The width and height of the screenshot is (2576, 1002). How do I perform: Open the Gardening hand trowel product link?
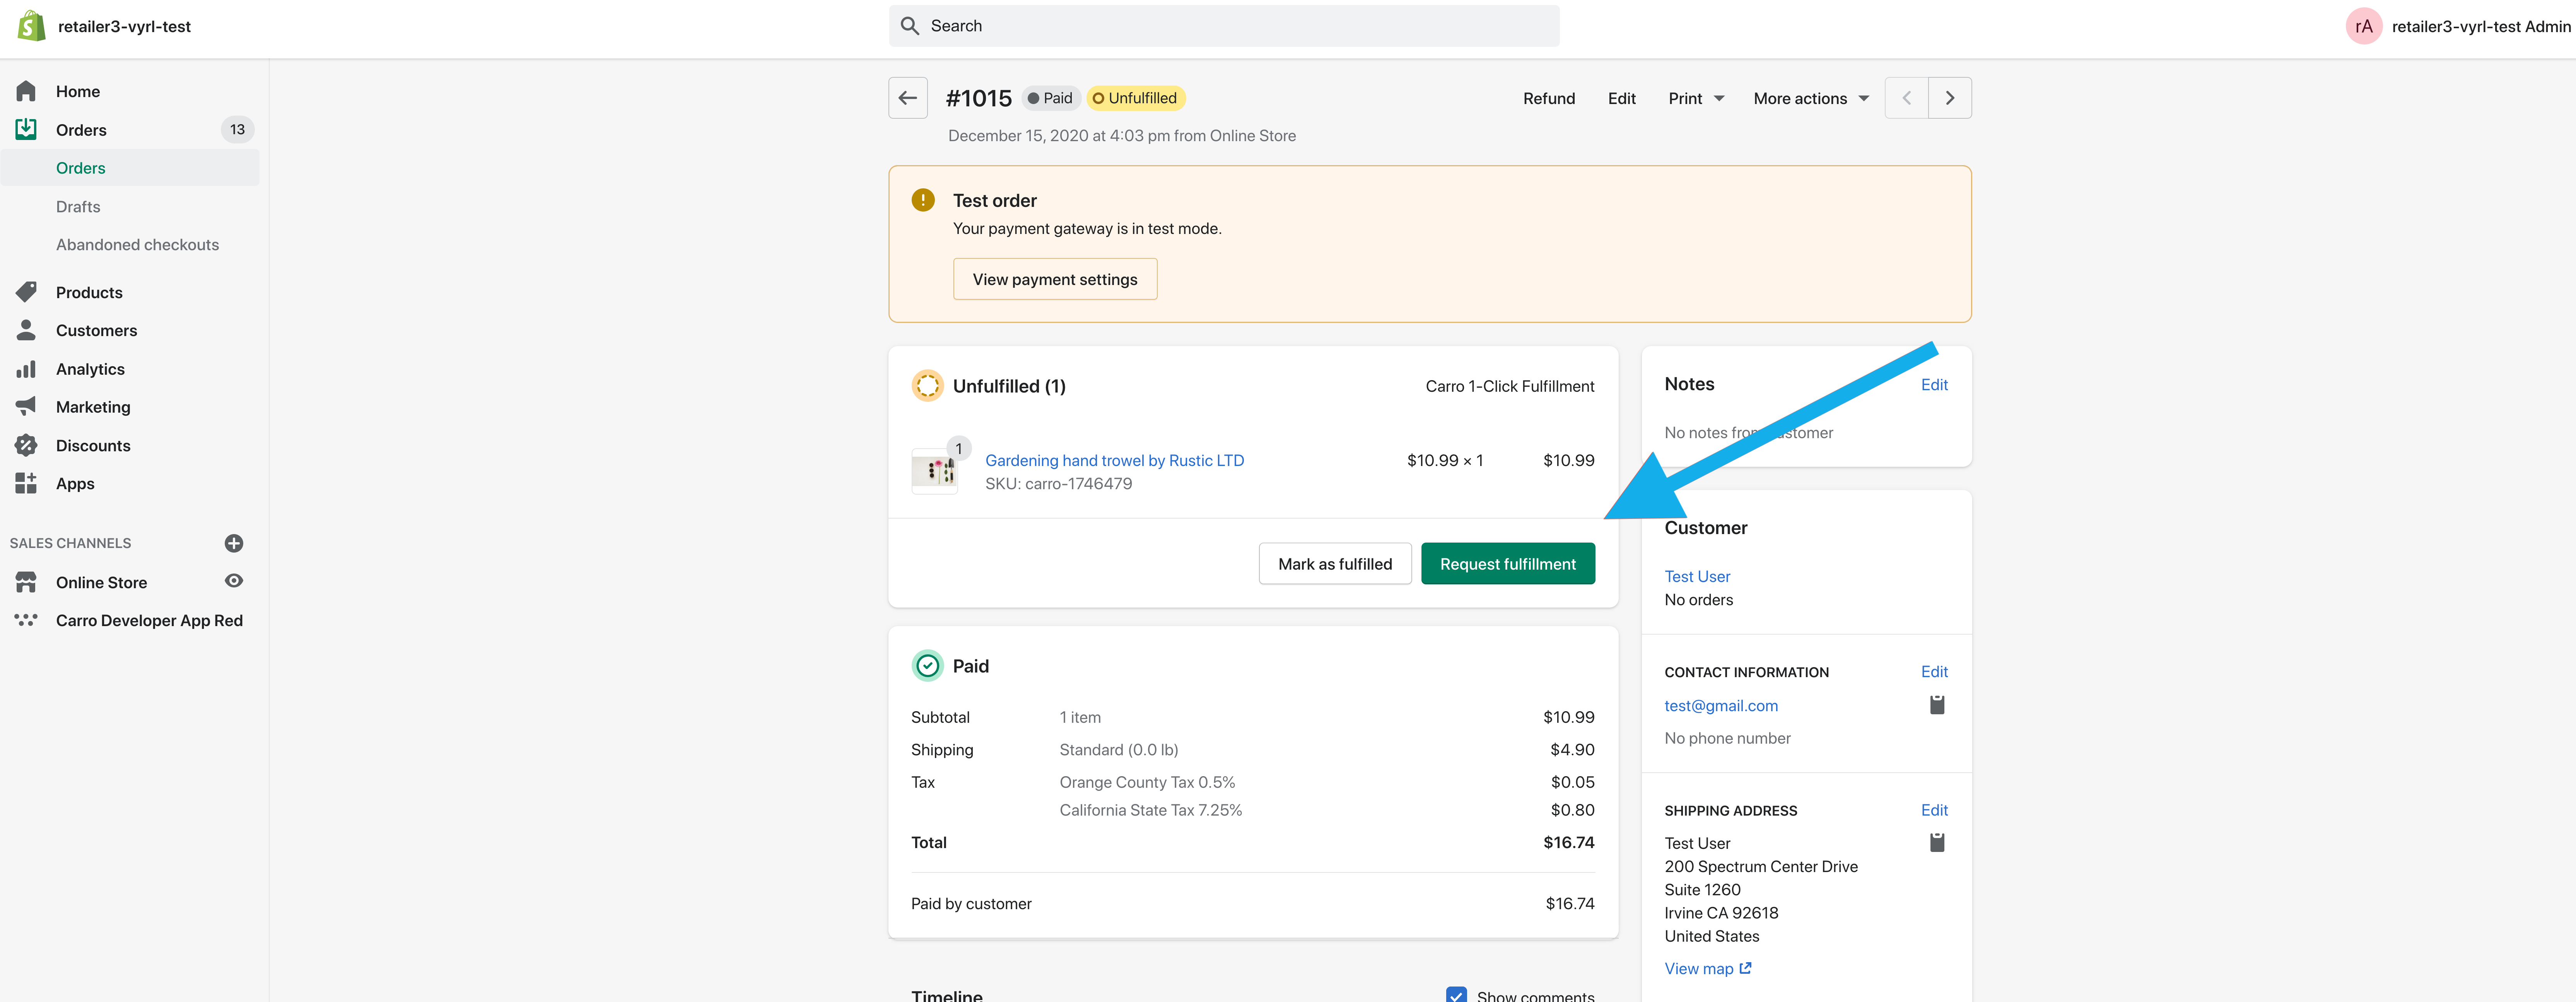pos(1114,460)
